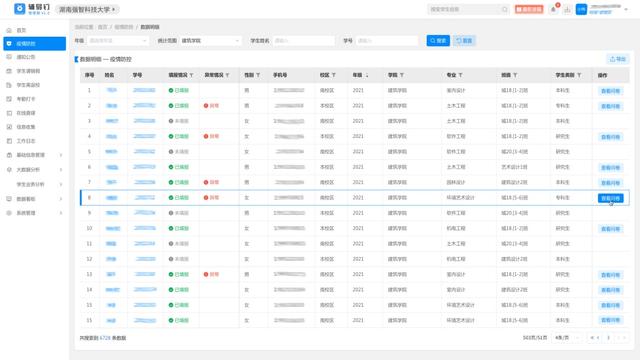640x360 pixels.
Task: Open the student name link in row 2
Action: (111, 106)
